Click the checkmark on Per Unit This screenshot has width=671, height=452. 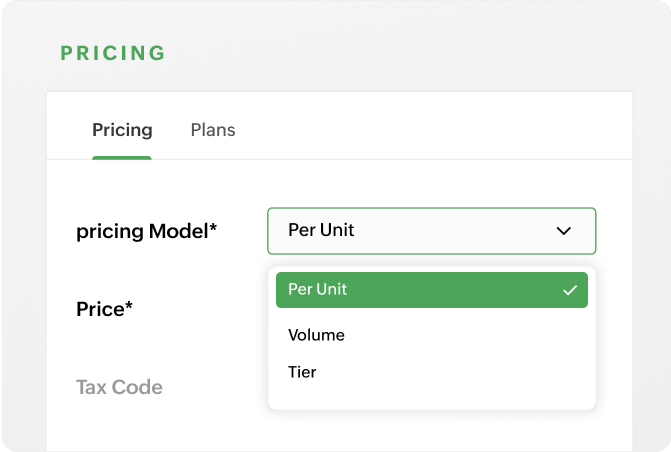click(570, 291)
